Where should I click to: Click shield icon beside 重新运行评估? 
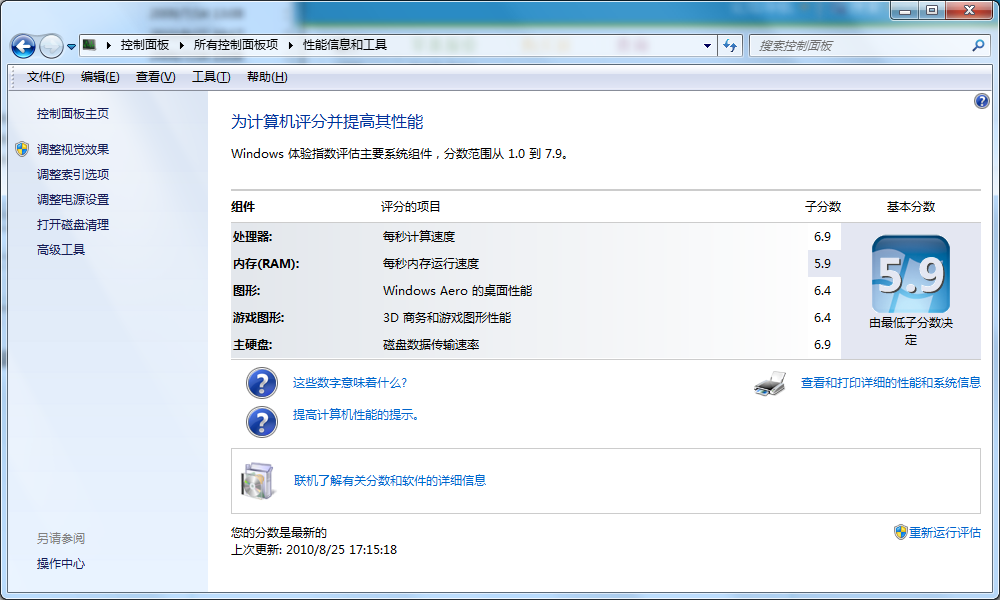(x=901, y=532)
